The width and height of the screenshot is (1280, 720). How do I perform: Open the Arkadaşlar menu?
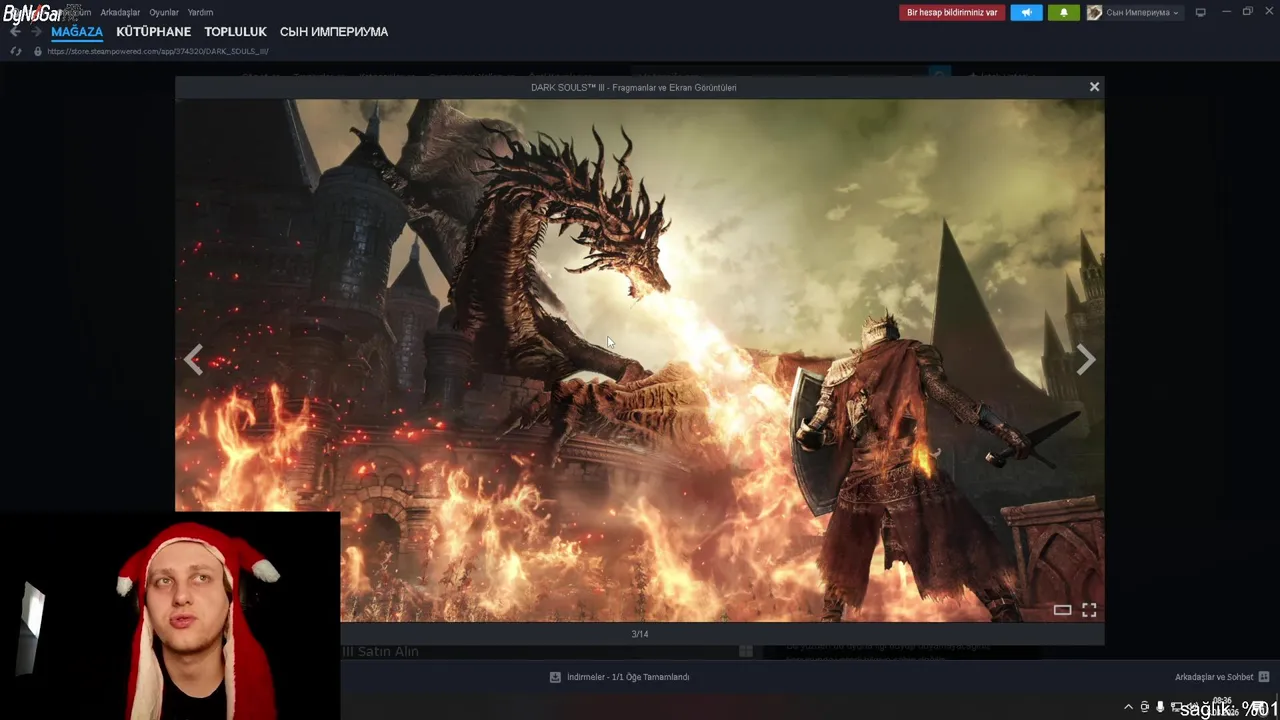pyautogui.click(x=120, y=12)
